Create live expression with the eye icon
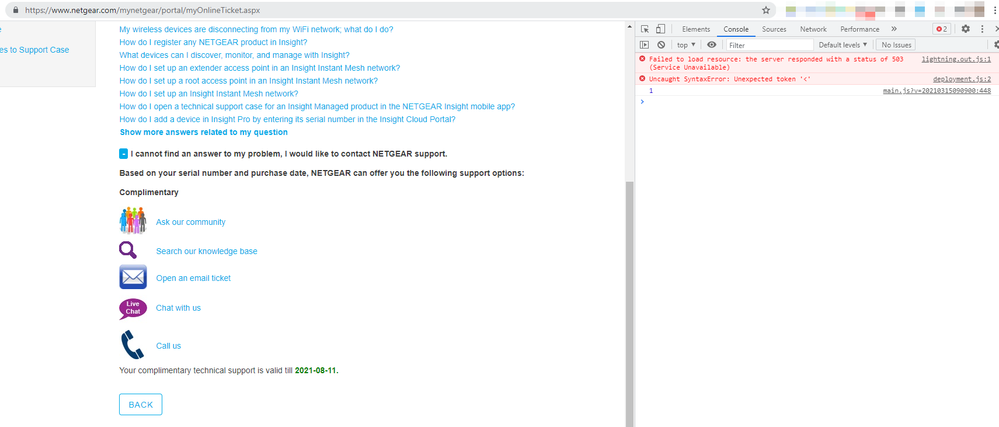 tap(712, 45)
